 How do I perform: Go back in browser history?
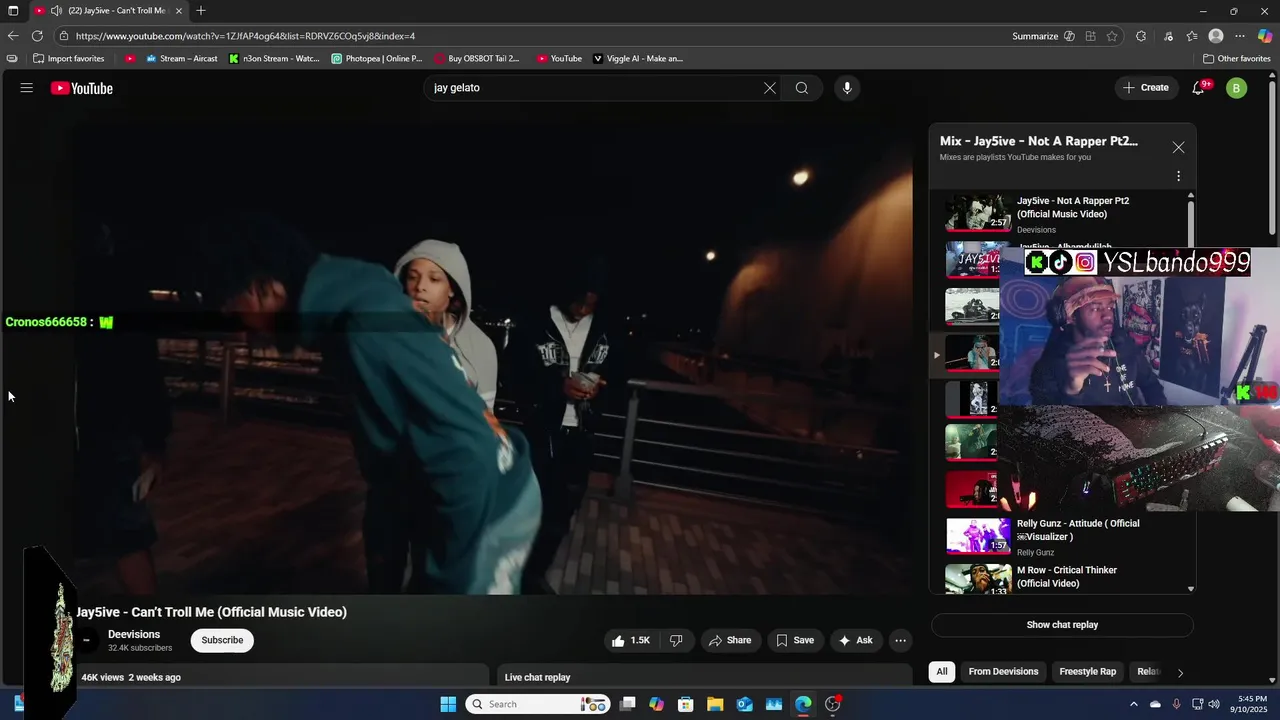point(13,36)
